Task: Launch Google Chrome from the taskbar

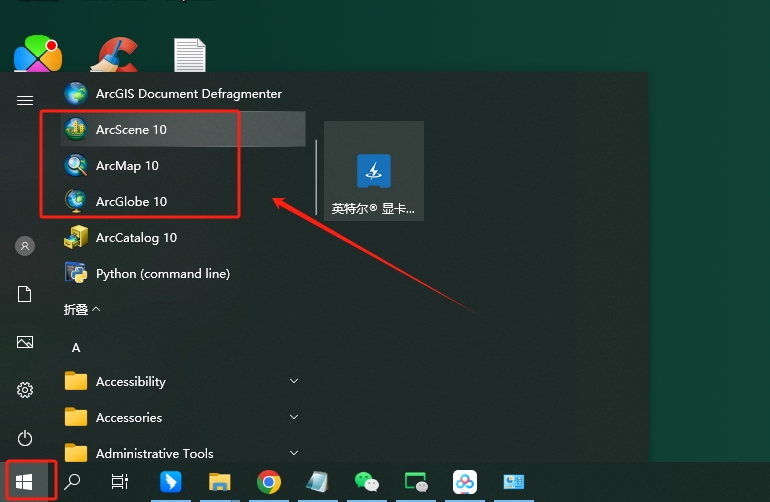Action: 269,482
